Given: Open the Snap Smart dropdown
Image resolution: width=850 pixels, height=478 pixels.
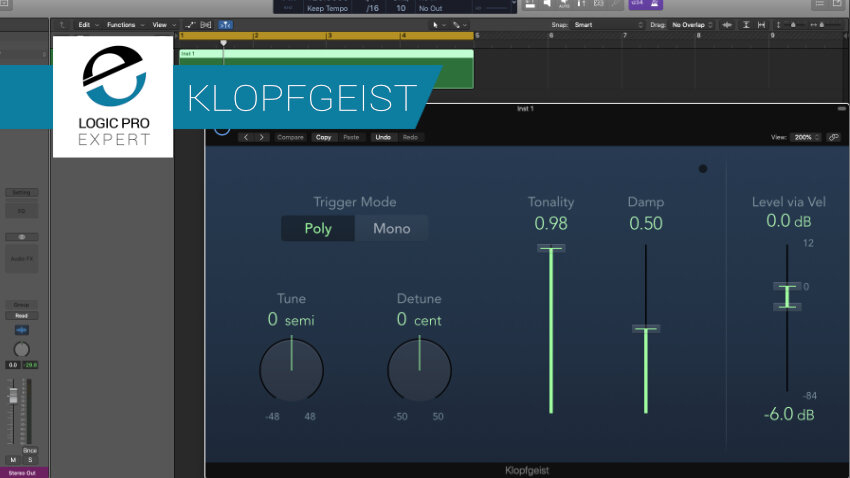Looking at the screenshot, I should [x=608, y=25].
